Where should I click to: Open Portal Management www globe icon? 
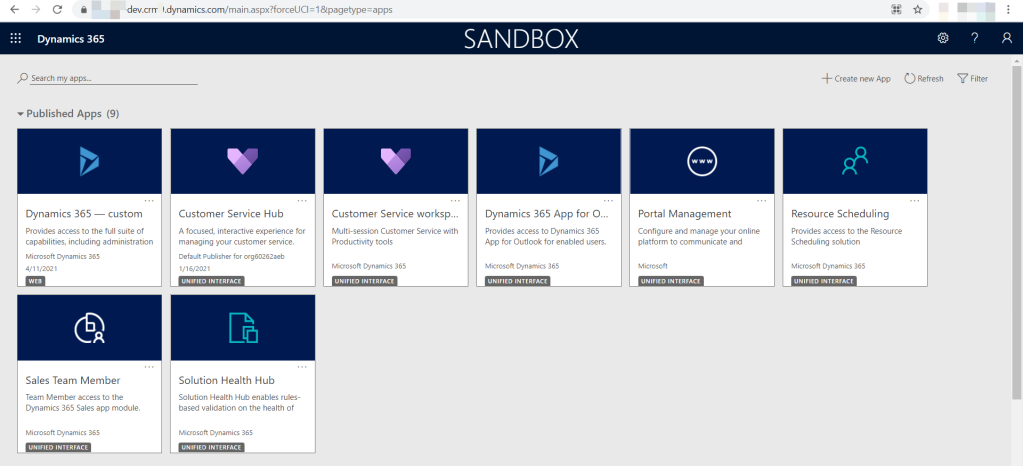[702, 161]
